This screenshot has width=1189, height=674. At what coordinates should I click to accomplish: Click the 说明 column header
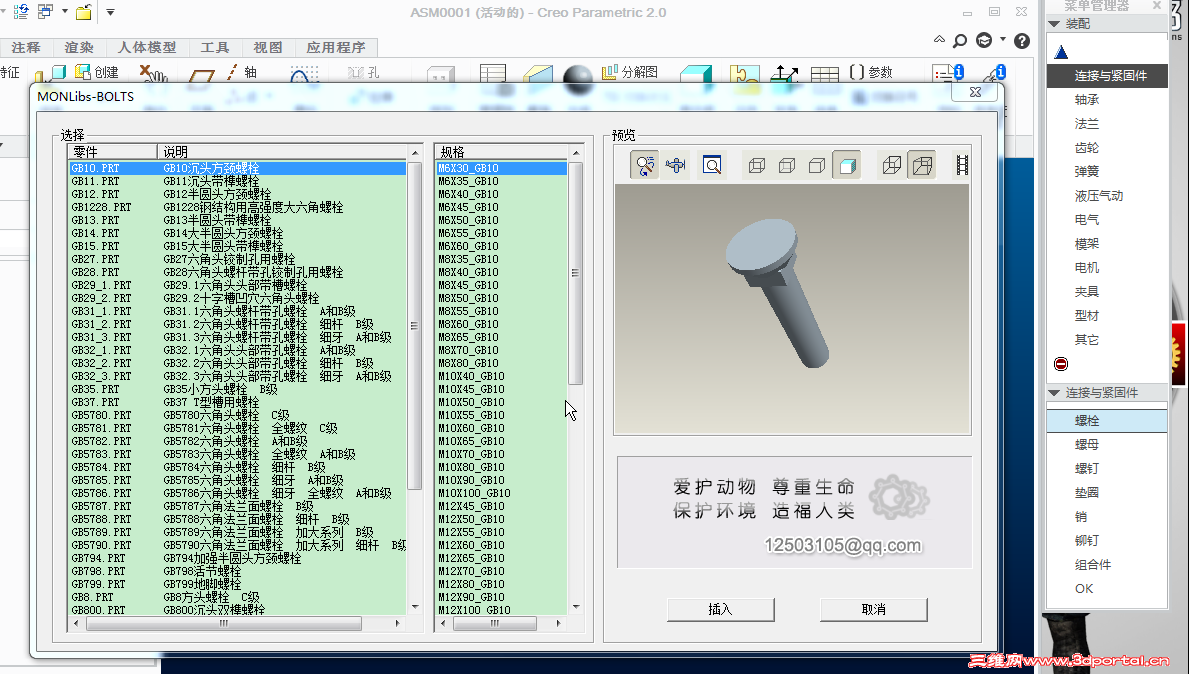click(x=282, y=152)
